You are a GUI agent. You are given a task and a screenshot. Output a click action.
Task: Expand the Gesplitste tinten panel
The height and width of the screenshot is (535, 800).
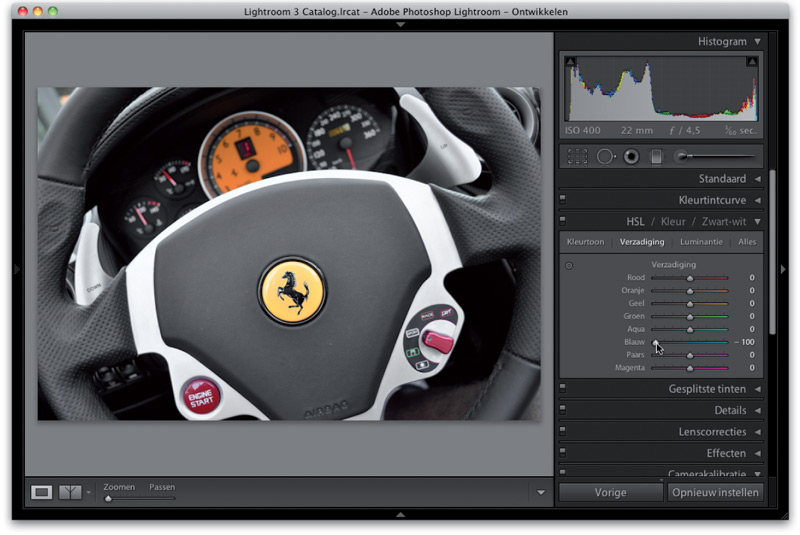pyautogui.click(x=758, y=389)
